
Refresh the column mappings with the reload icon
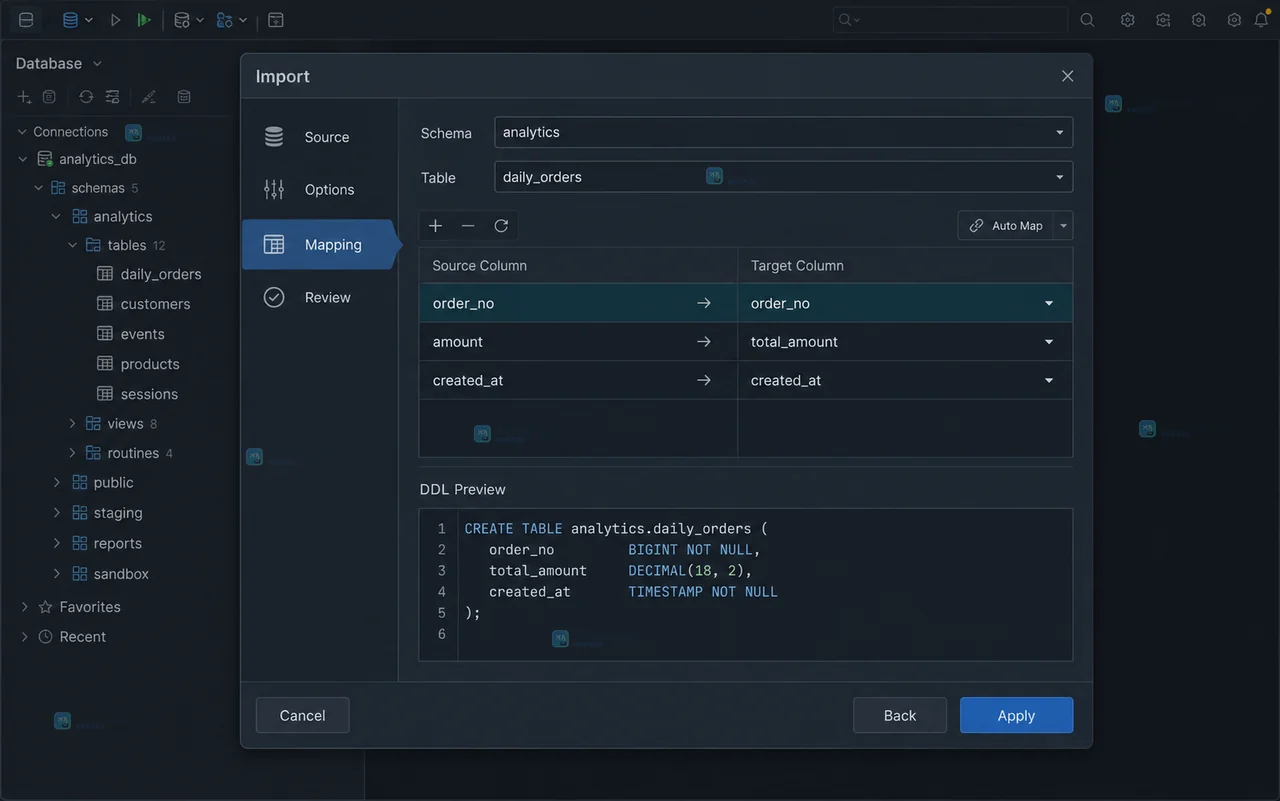coord(501,226)
